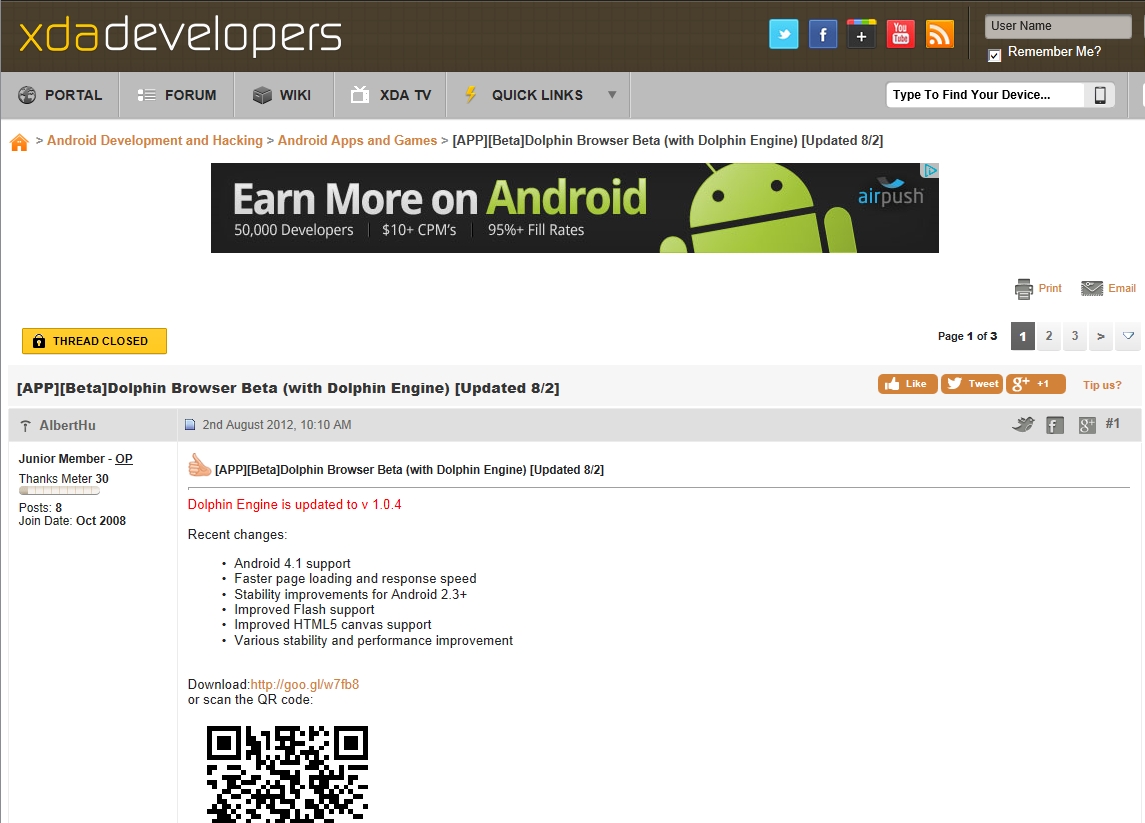Click the AdChoices icon on the banner
The height and width of the screenshot is (823, 1145).
930,170
